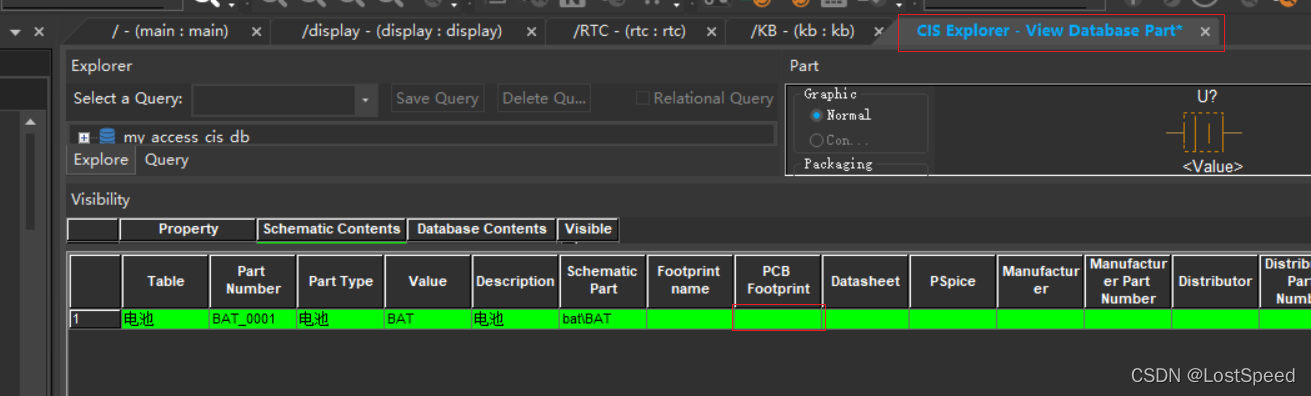Click the empty Datasheet cell in row 1
1311x396 pixels.
pyautogui.click(x=865, y=320)
